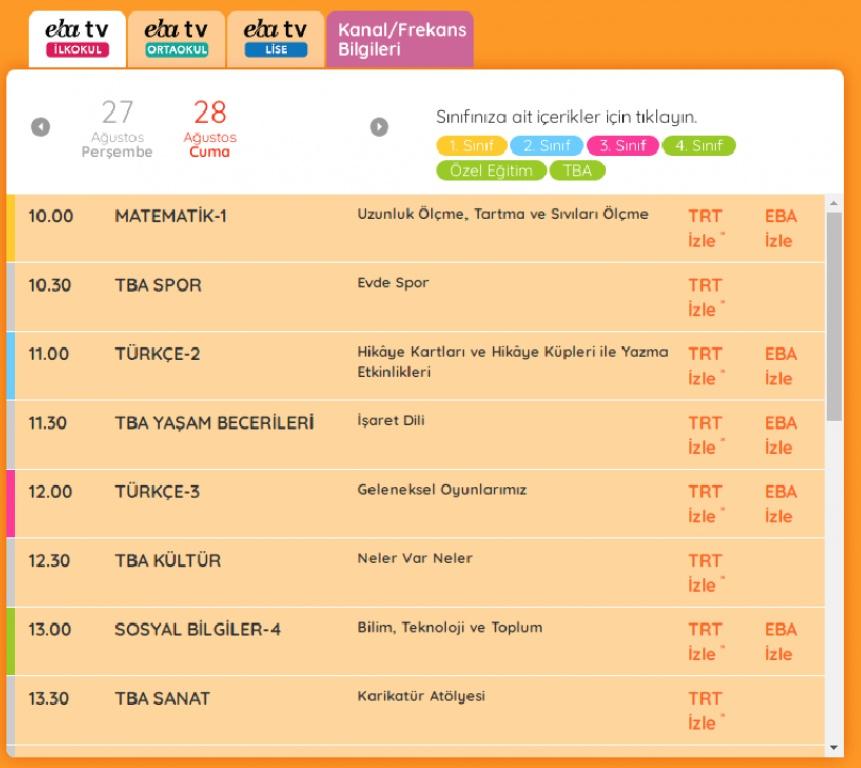Click TRT İzle for MATEMATİK-1
861x768 pixels.
(x=705, y=228)
